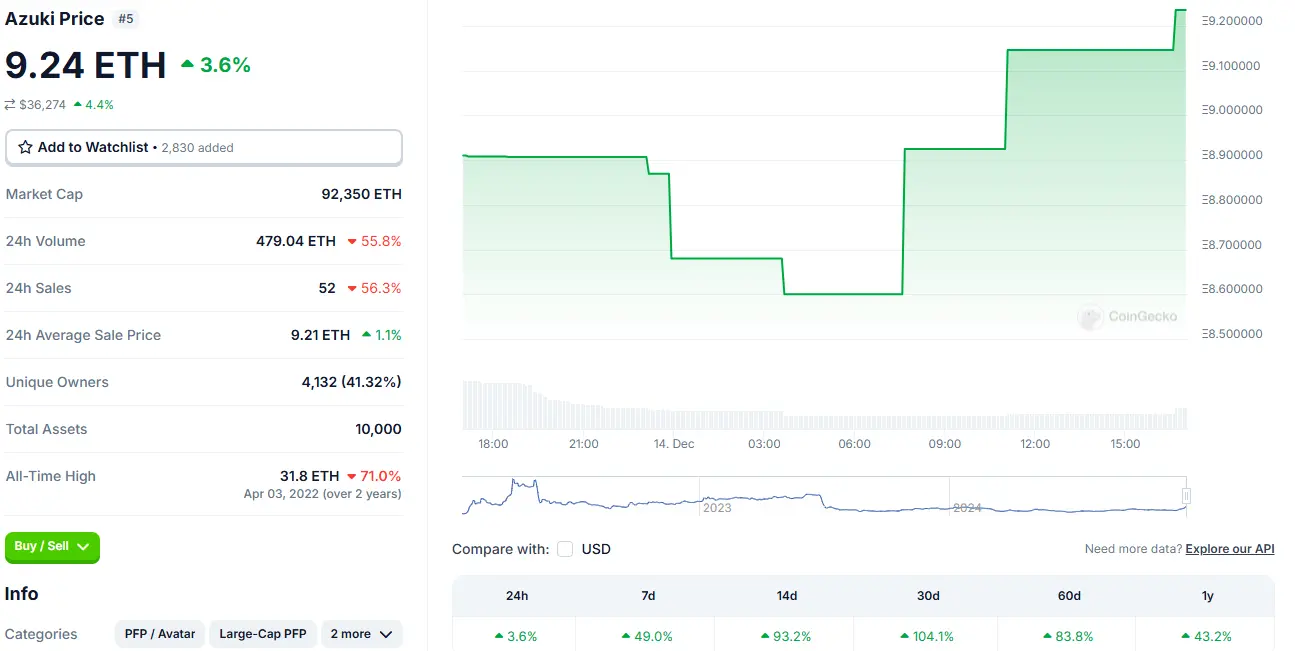
Task: Click the ETH/USD swap arrows icon
Action: [10, 104]
